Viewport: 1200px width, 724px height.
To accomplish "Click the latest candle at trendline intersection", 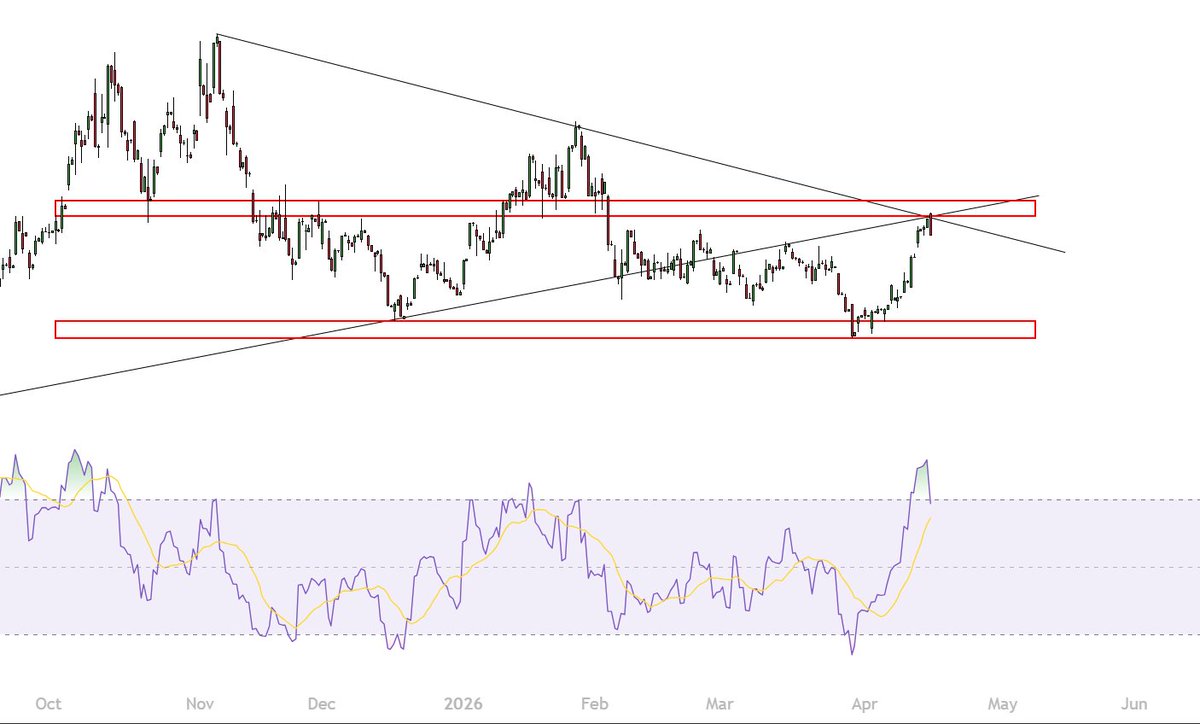I will point(931,224).
